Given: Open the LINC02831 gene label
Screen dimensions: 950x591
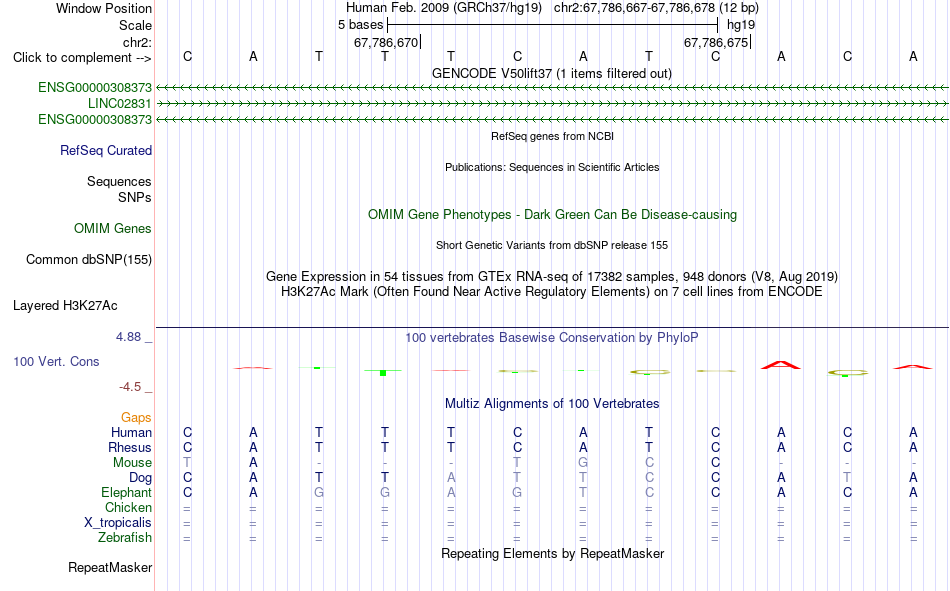Looking at the screenshot, I should (119, 104).
